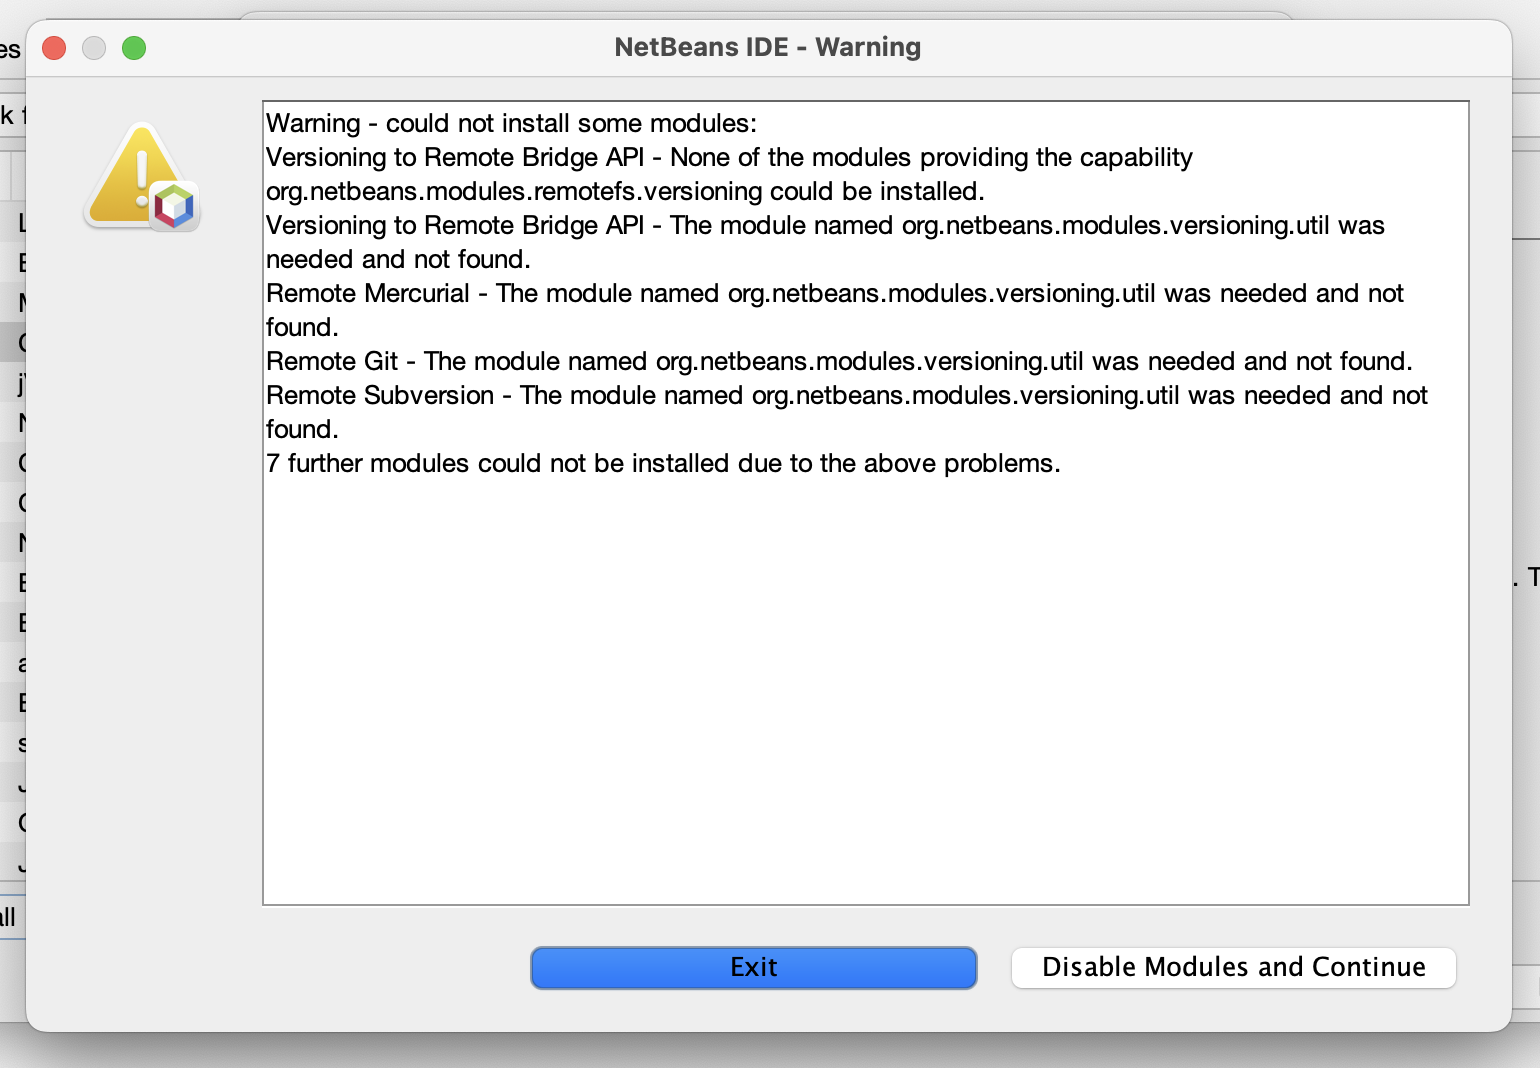Click the 'Remote Git' module error line
The width and height of the screenshot is (1540, 1068).
(x=839, y=361)
